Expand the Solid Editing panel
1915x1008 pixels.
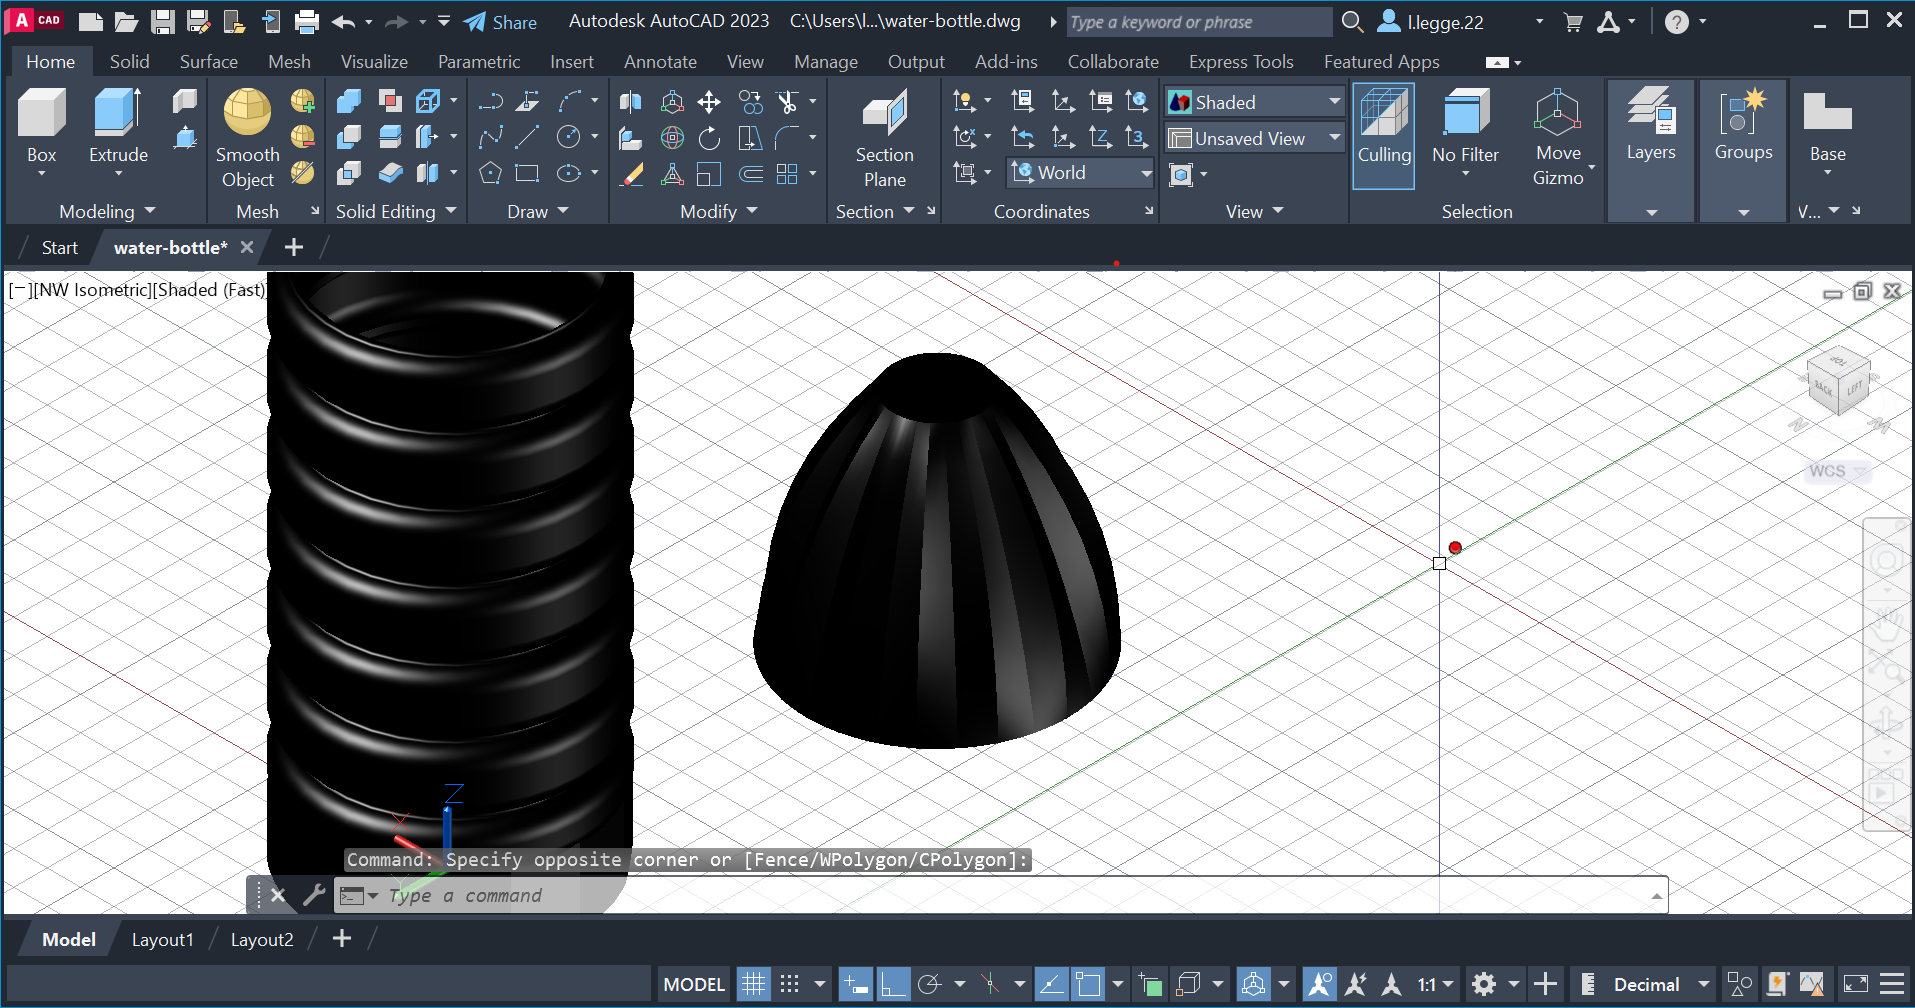pos(396,211)
